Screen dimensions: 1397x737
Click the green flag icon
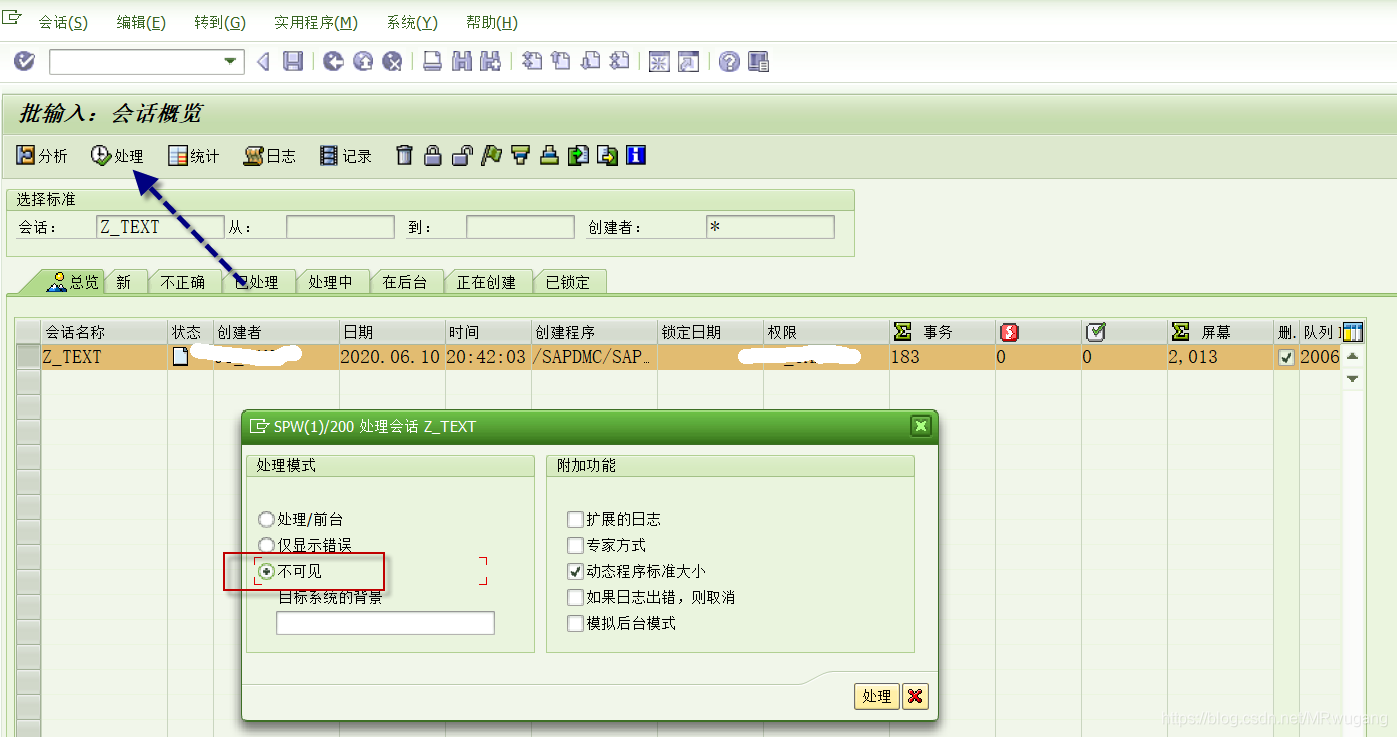490,155
